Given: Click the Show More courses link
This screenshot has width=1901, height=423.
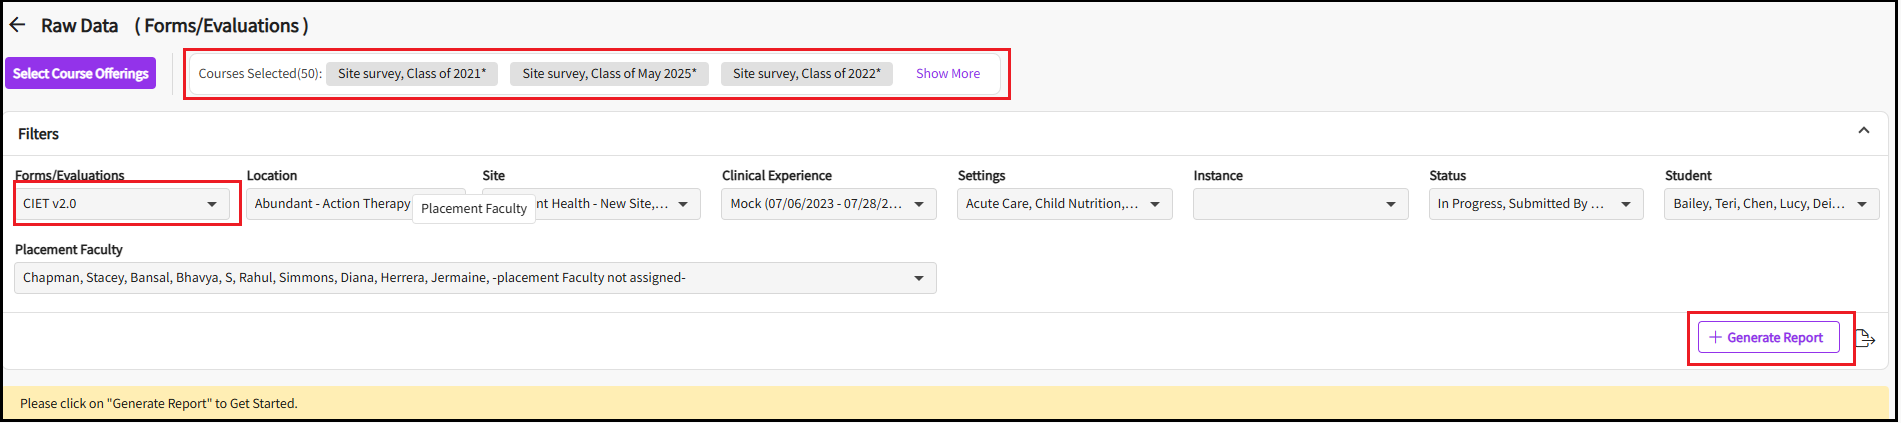Looking at the screenshot, I should tap(948, 73).
